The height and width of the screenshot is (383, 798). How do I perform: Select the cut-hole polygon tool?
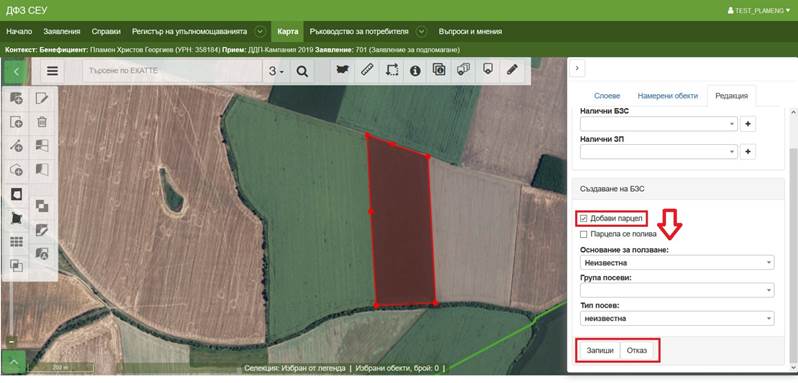(x=17, y=194)
